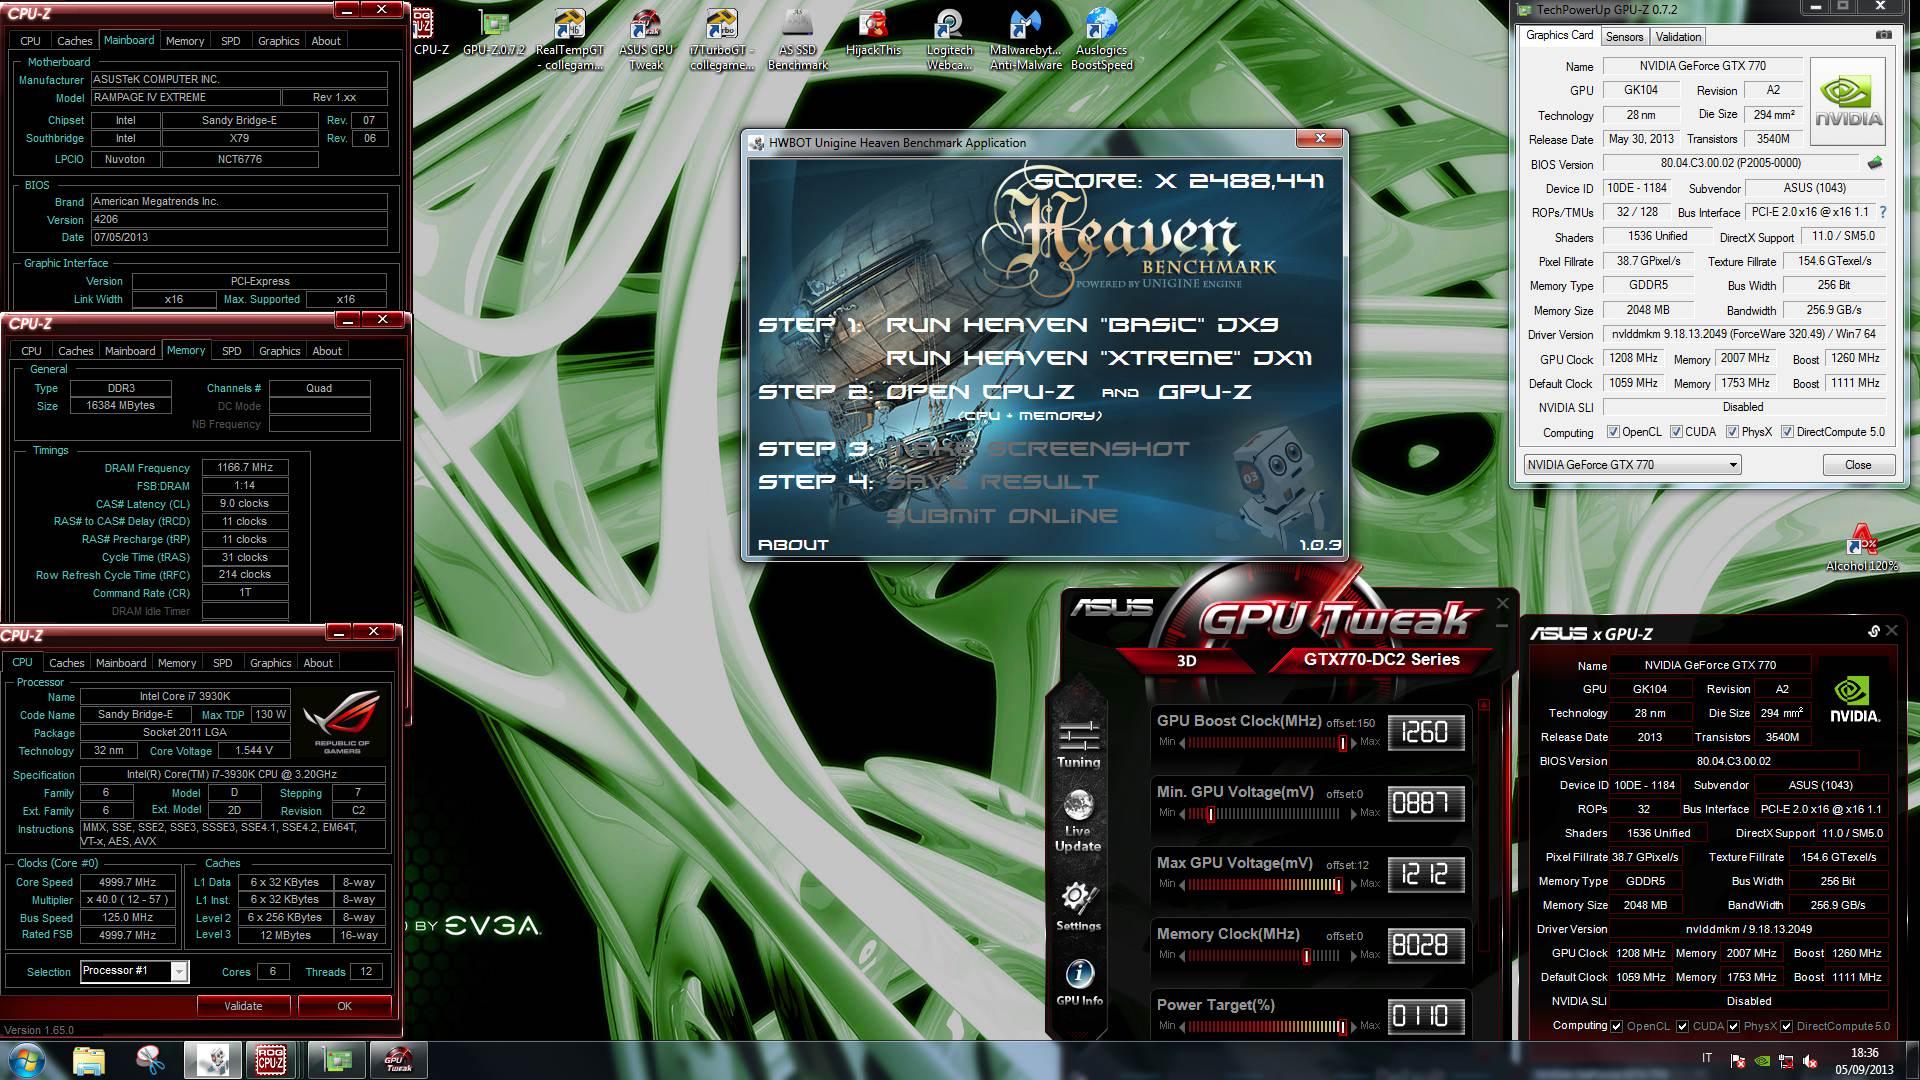Open the RealTempGT desktop shortcut

coord(570,39)
